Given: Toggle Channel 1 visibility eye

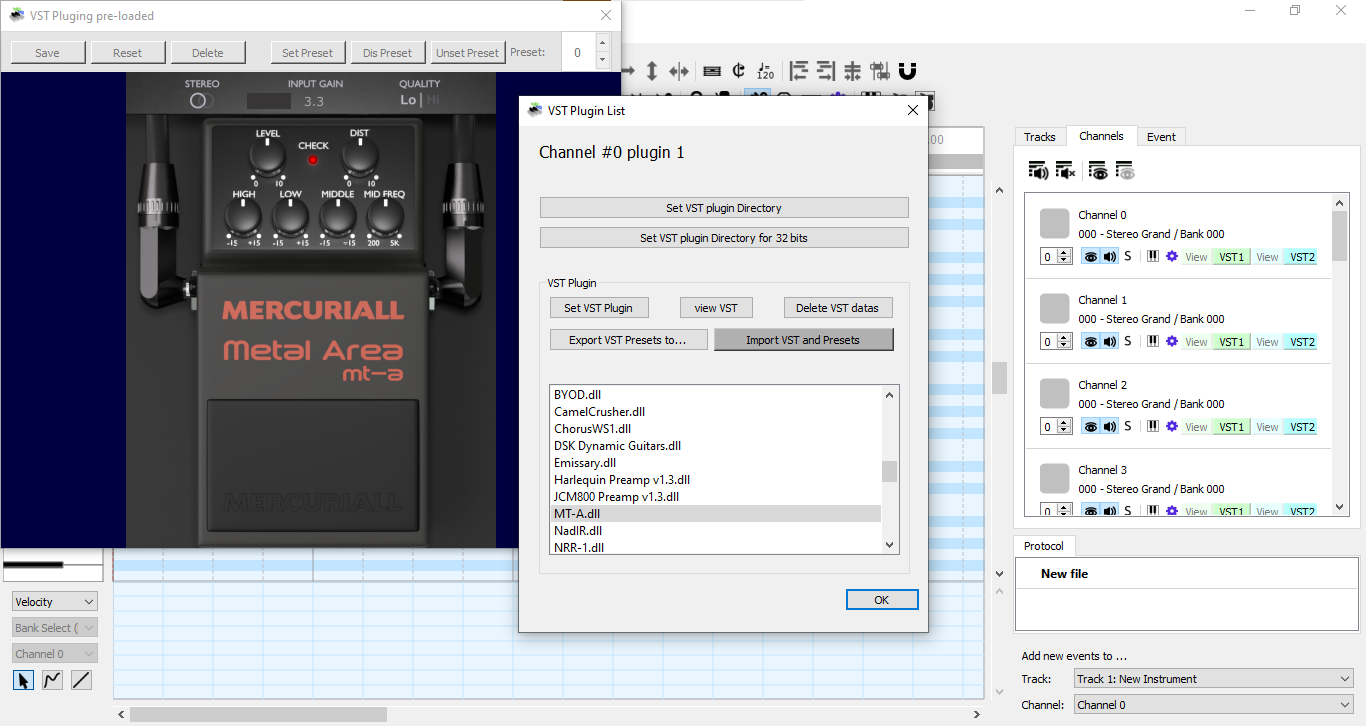Looking at the screenshot, I should click(1091, 342).
